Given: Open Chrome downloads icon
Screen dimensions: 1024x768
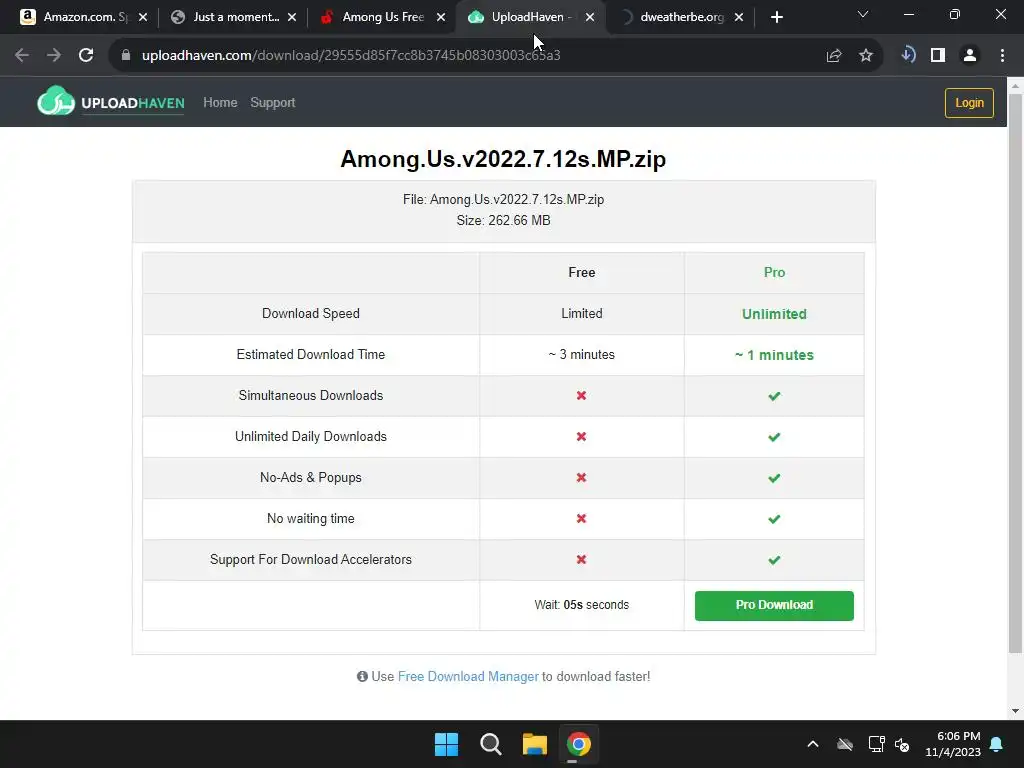Looking at the screenshot, I should tap(908, 55).
